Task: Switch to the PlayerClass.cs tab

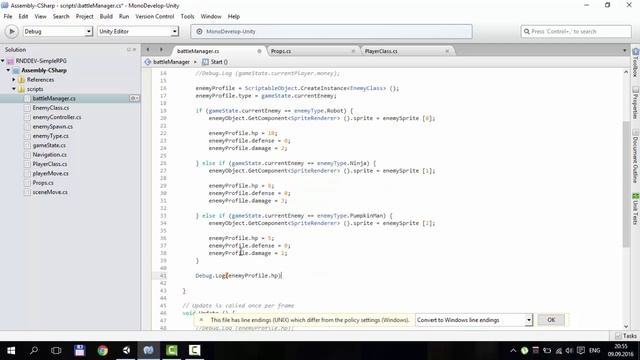Action: click(381, 51)
